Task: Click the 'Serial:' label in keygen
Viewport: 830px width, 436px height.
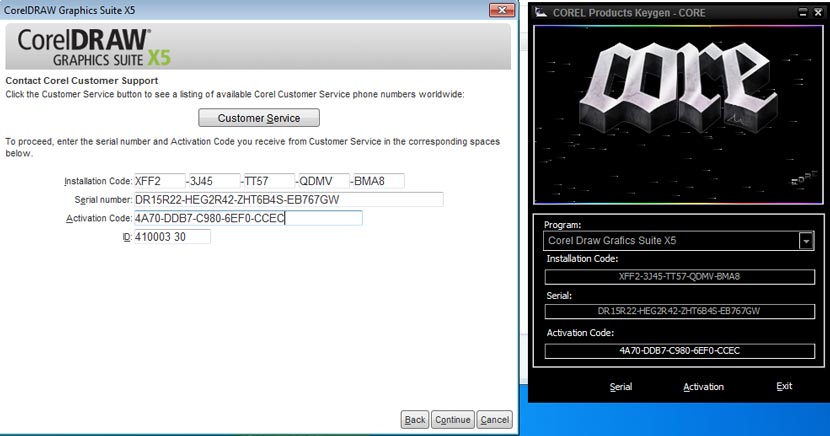Action: (x=559, y=295)
